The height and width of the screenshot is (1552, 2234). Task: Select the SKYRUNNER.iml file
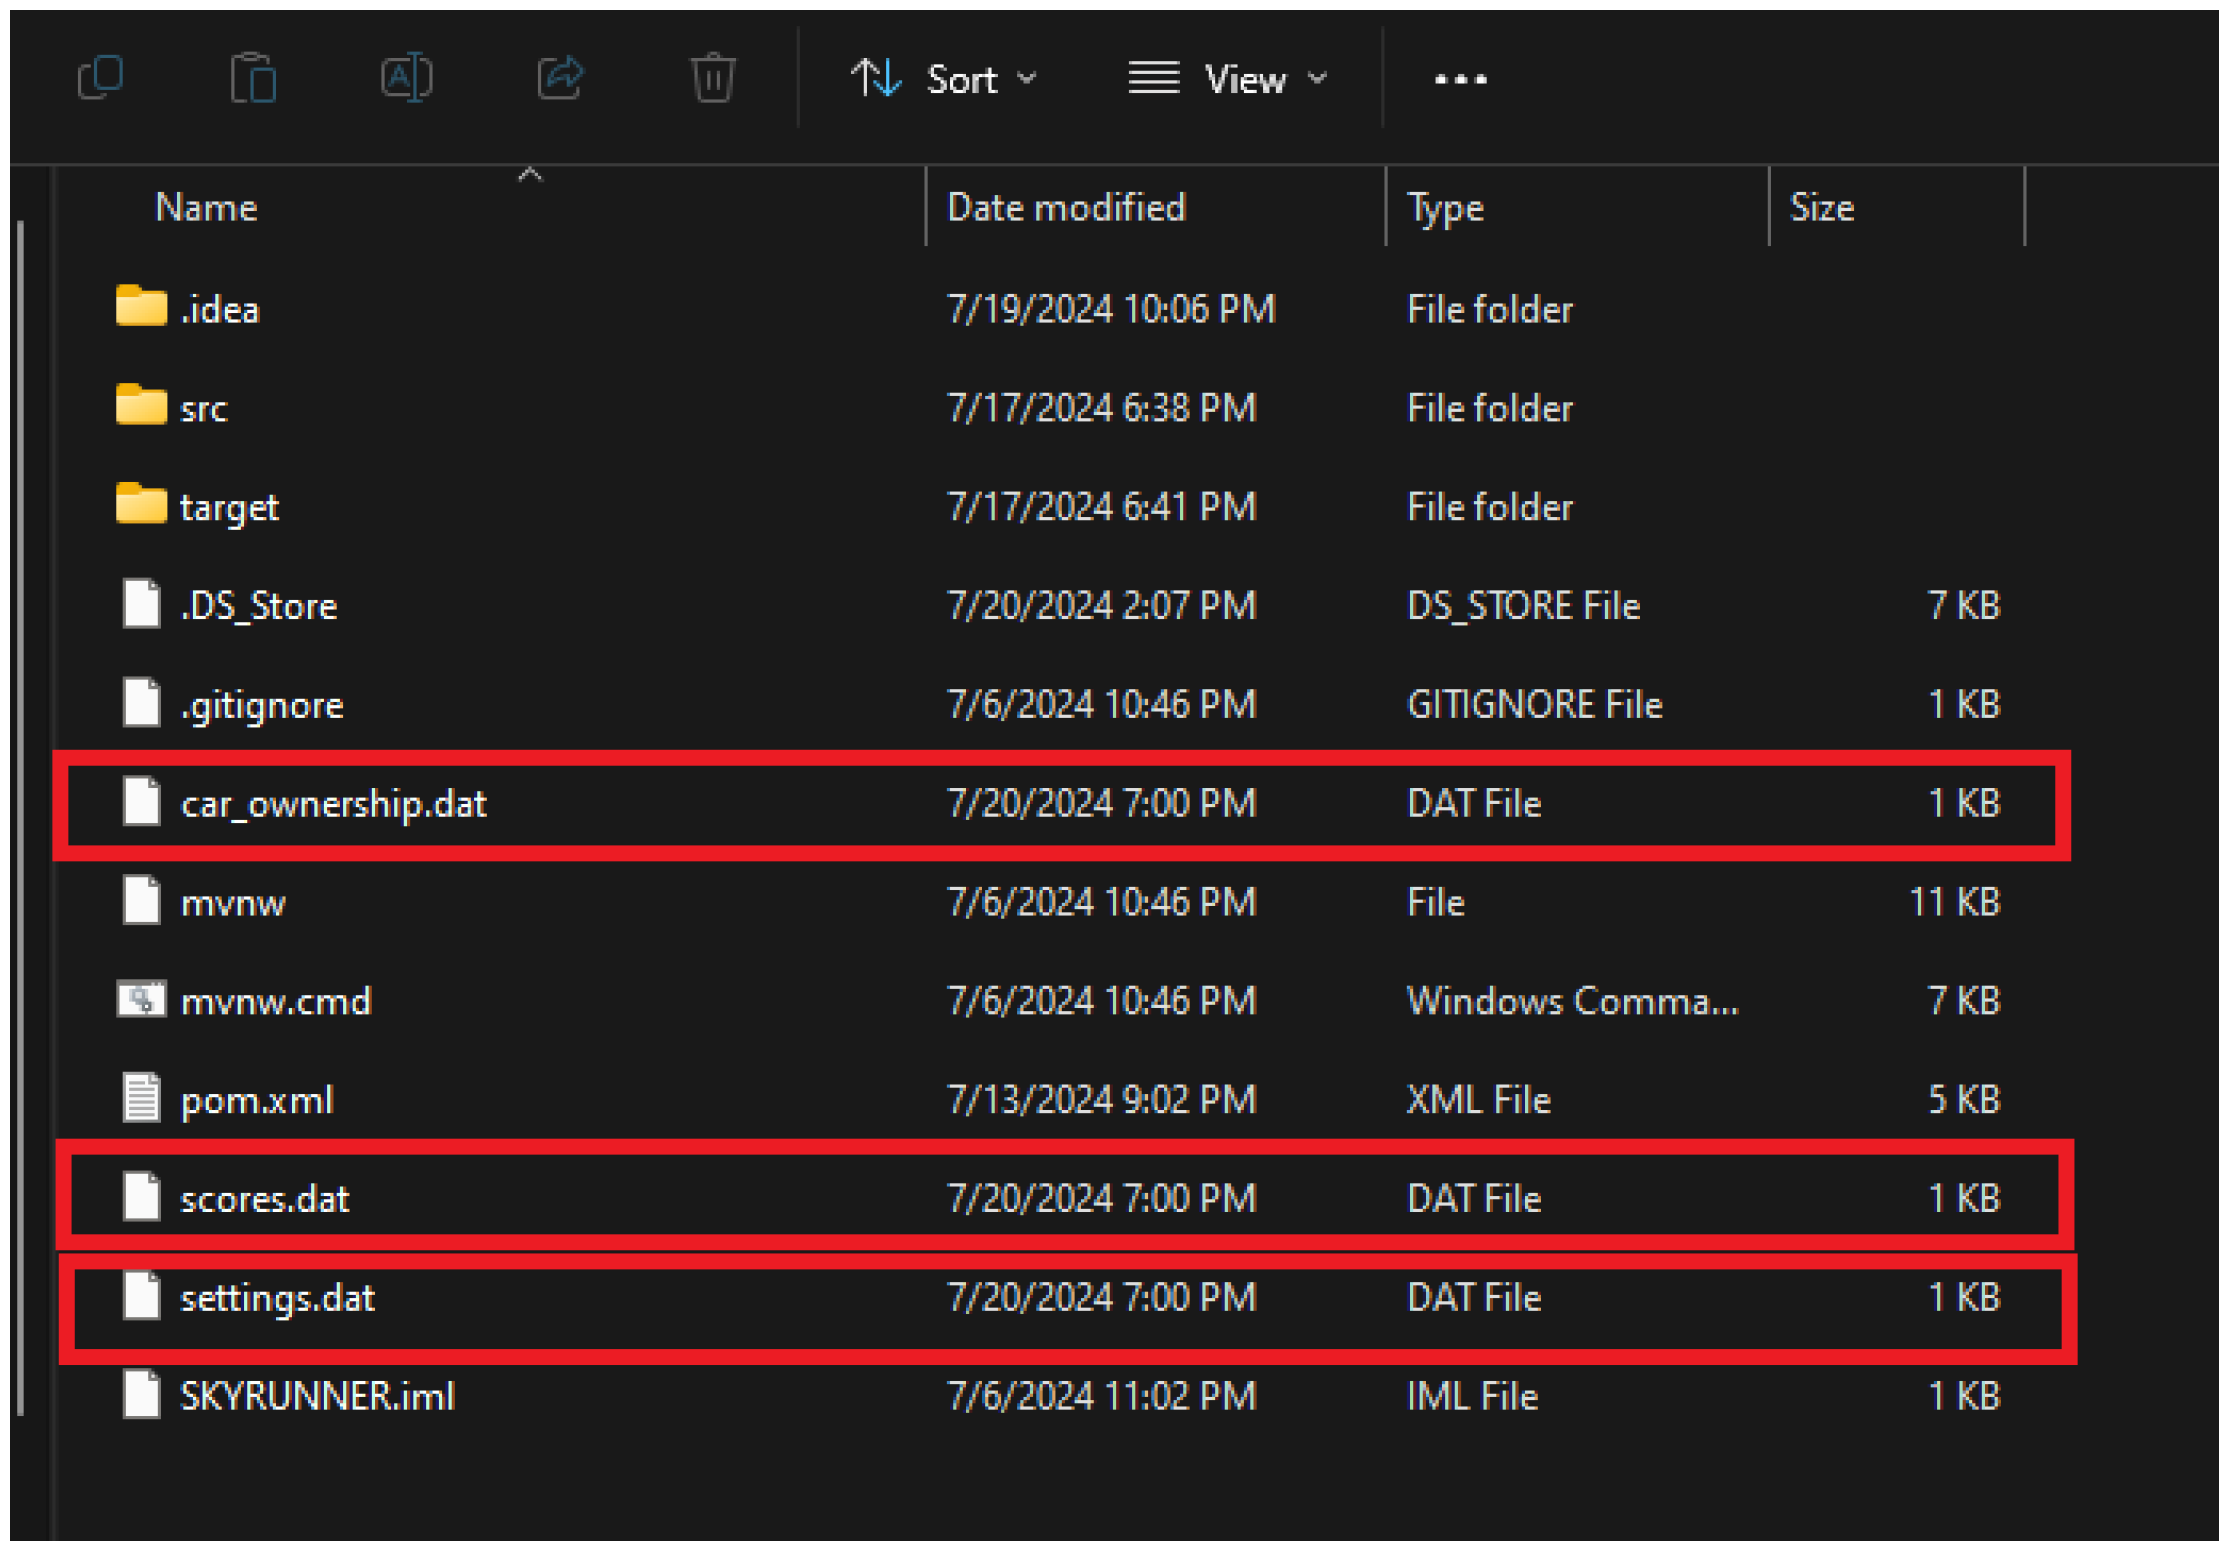click(x=317, y=1396)
